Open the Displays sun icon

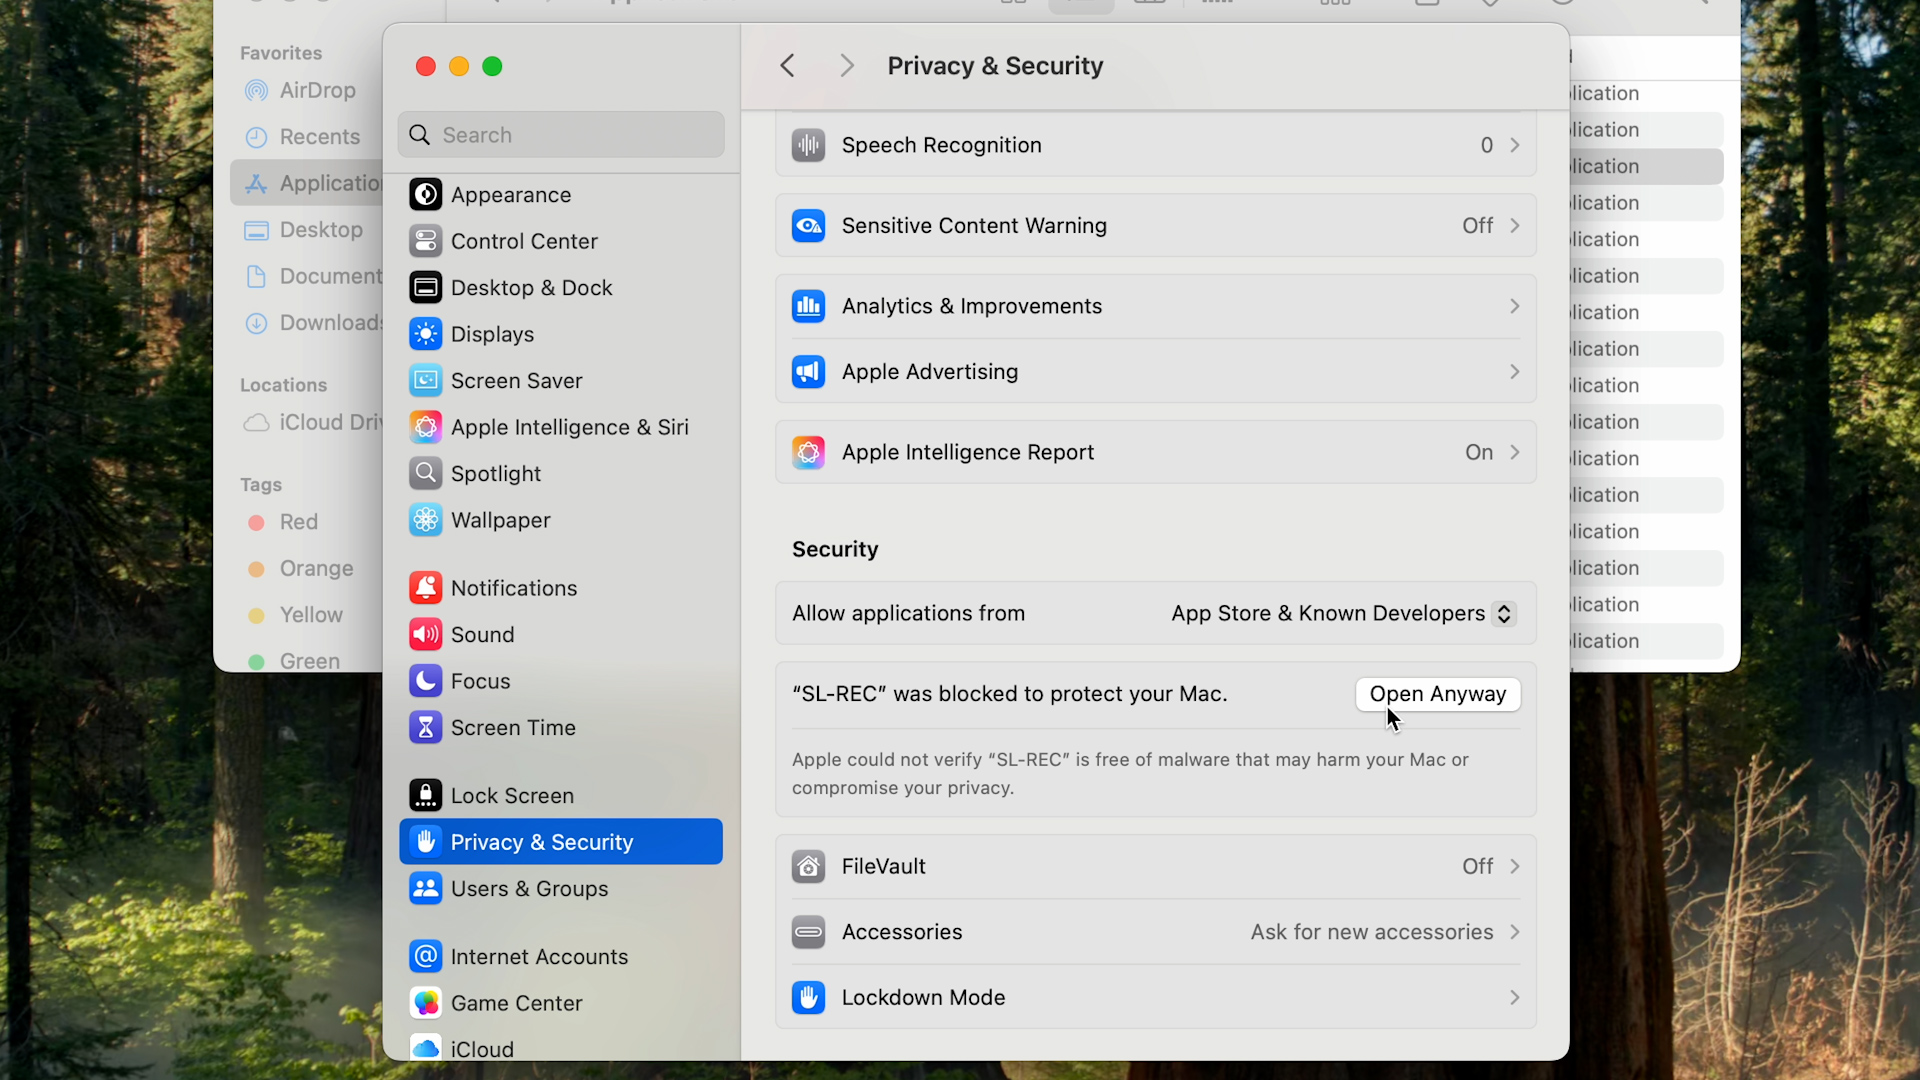[x=425, y=334]
